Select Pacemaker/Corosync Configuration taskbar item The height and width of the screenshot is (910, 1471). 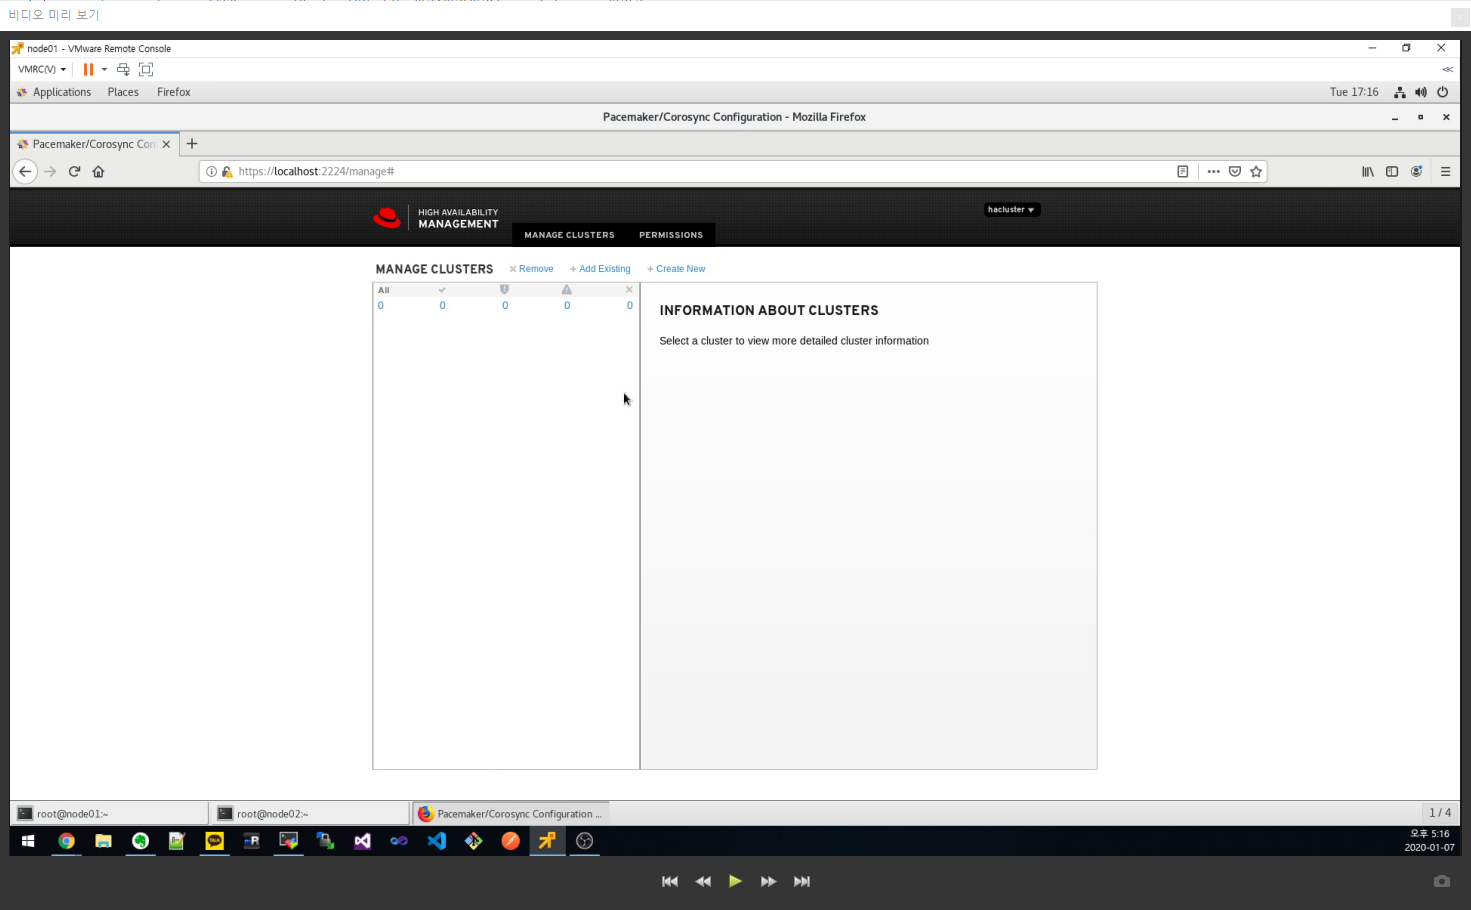coord(510,814)
